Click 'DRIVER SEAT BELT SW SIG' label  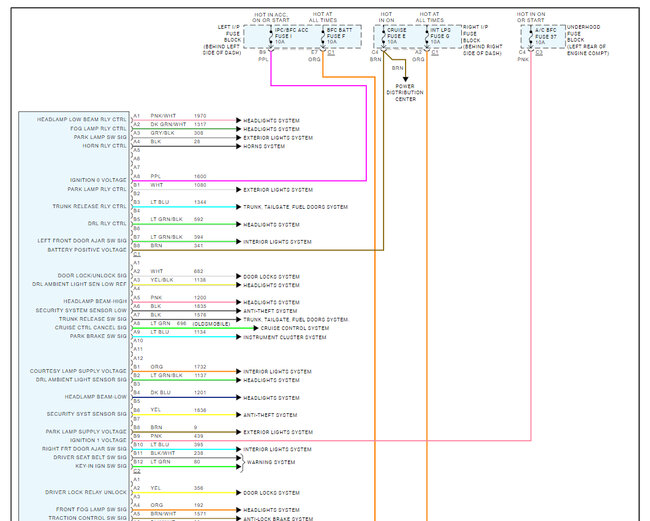pyautogui.click(x=90, y=458)
